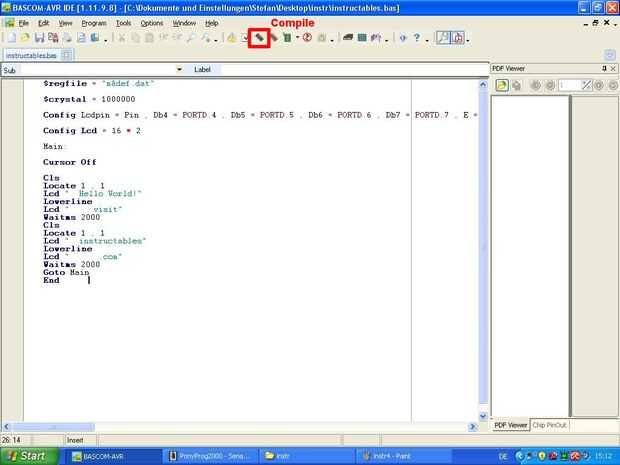Expand the viewer toolbar overflow arrow
The height and width of the screenshot is (465, 620).
point(468,40)
